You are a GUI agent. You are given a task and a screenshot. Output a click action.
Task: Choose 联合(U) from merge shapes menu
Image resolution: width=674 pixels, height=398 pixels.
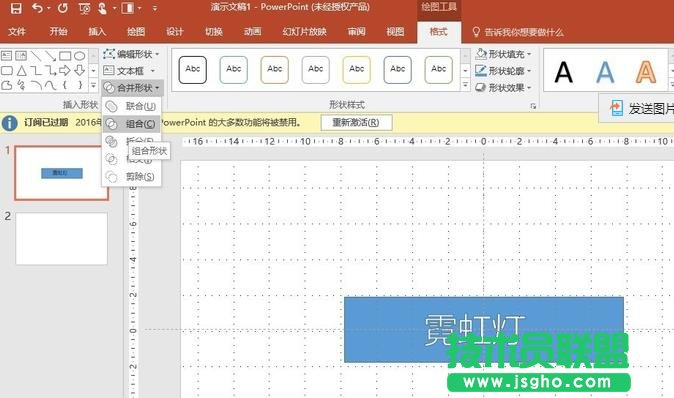pyautogui.click(x=132, y=106)
